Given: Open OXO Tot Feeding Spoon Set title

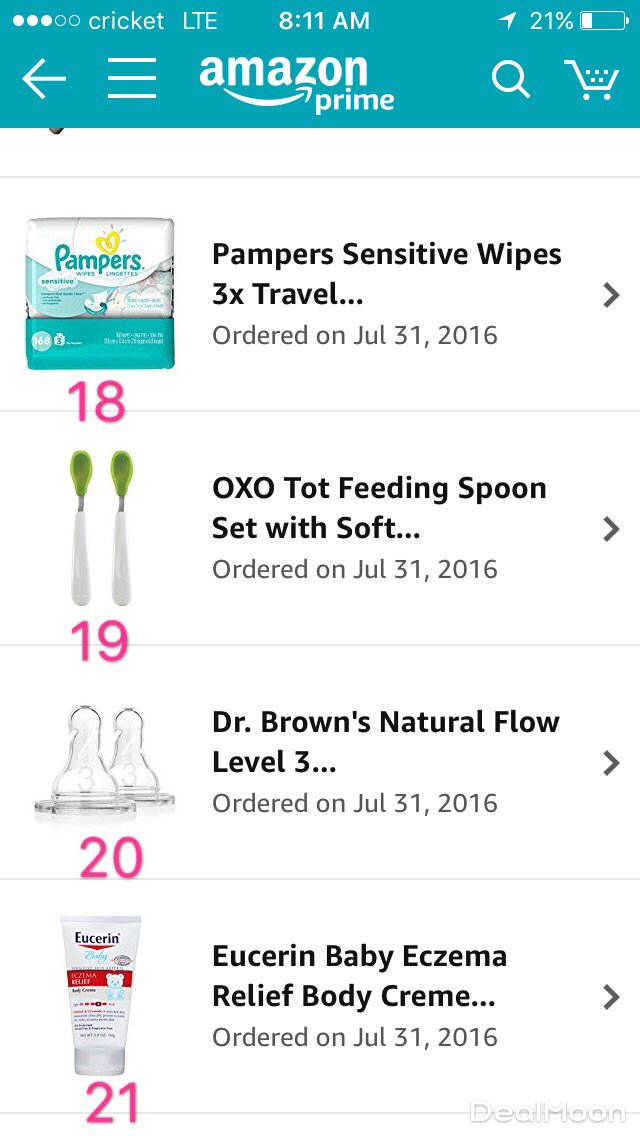Looking at the screenshot, I should pyautogui.click(x=379, y=508).
